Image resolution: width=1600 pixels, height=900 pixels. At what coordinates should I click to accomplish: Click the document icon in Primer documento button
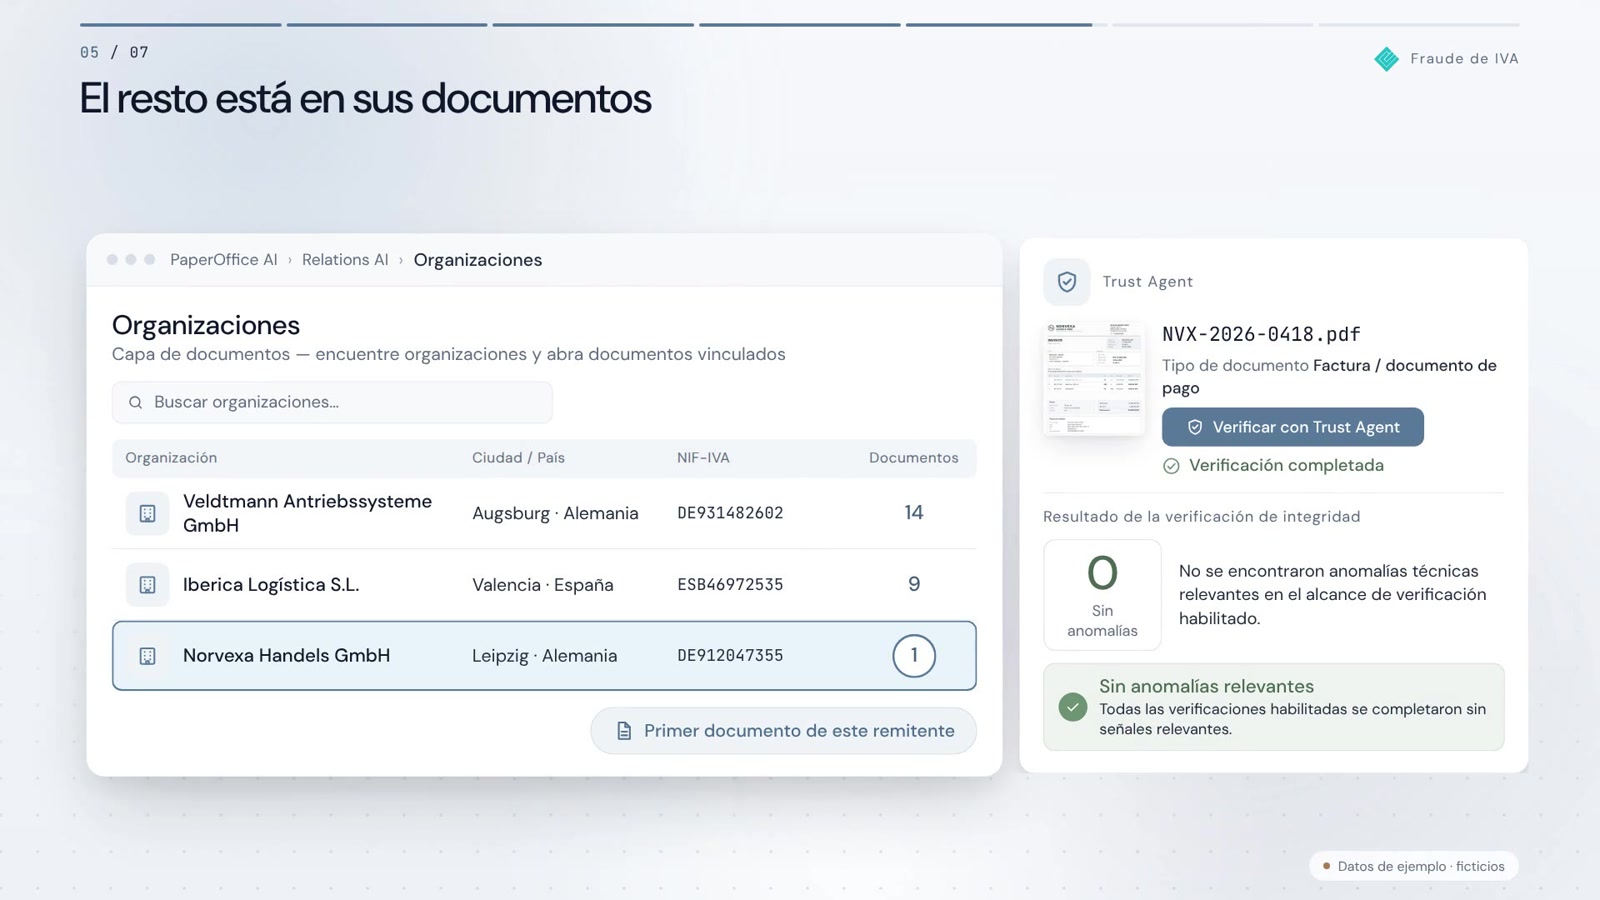coord(624,731)
